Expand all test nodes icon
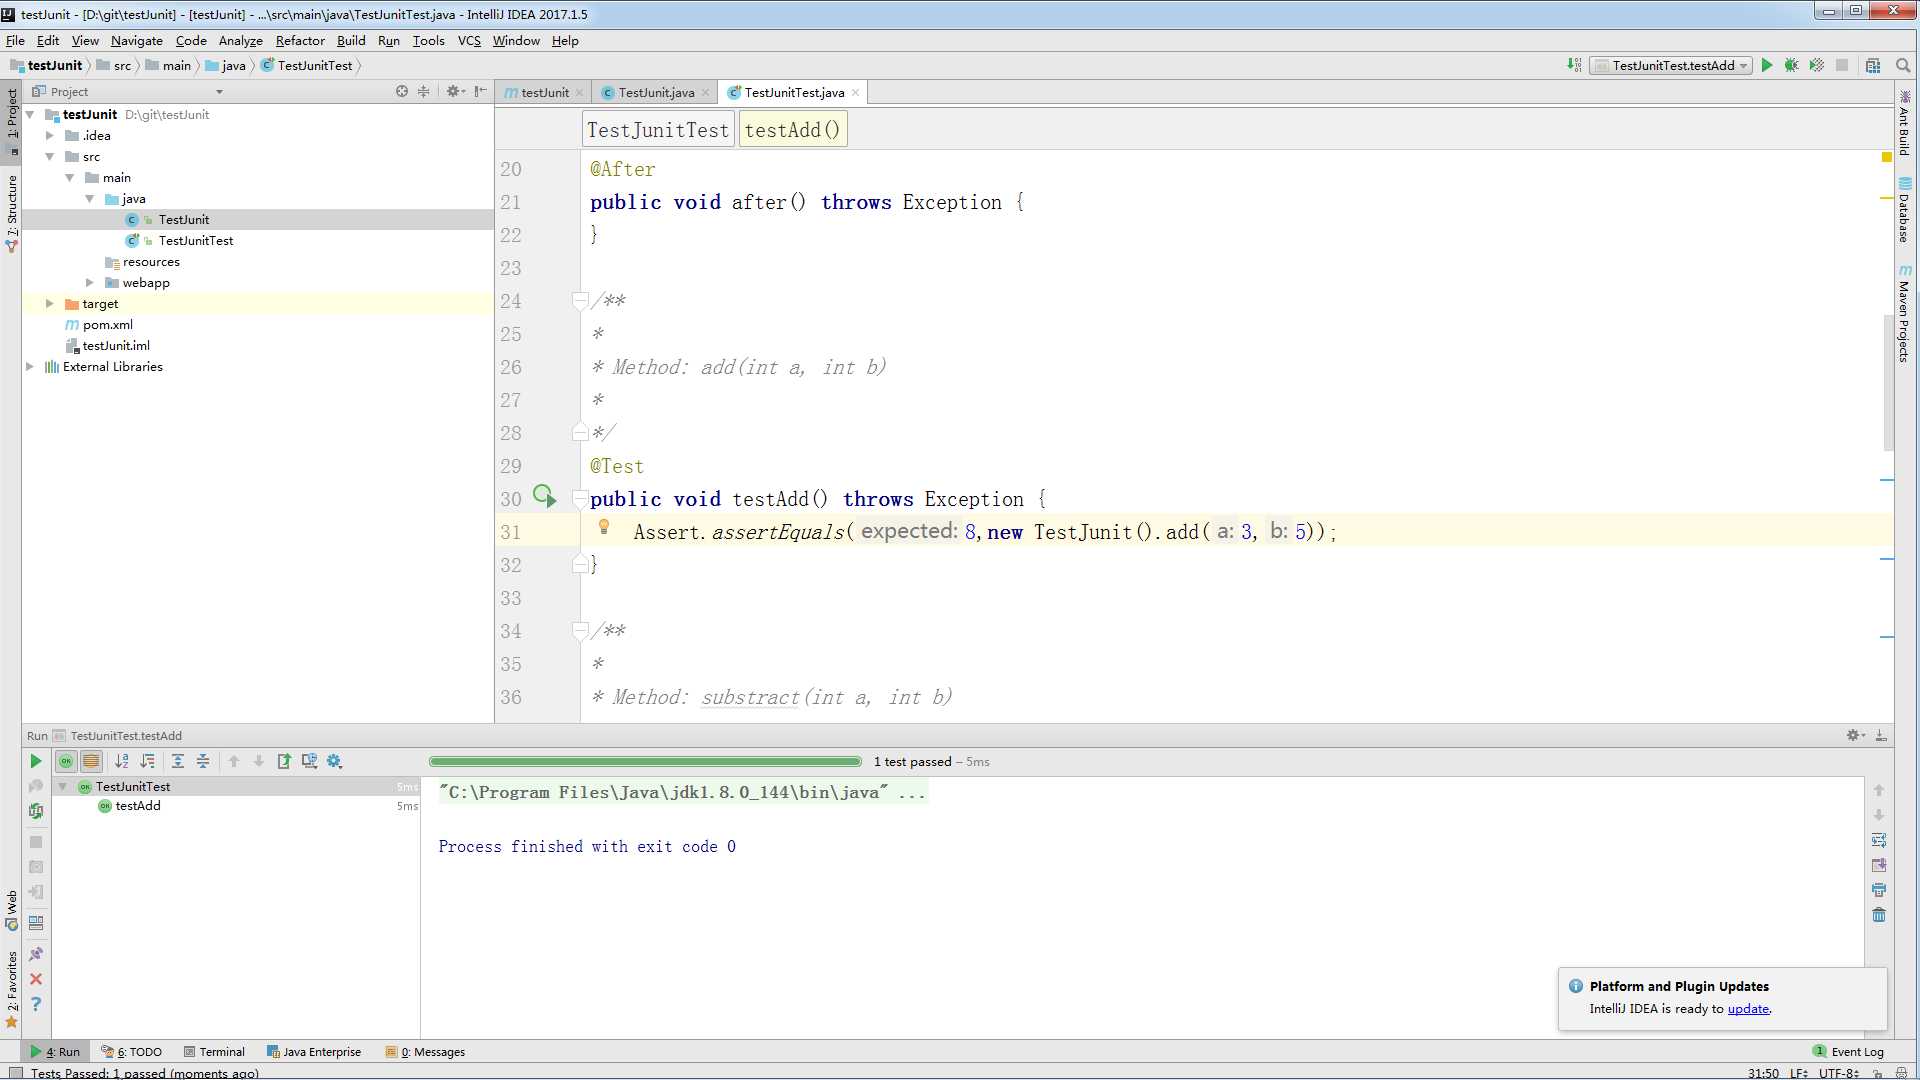The width and height of the screenshot is (1920, 1080). coord(178,761)
